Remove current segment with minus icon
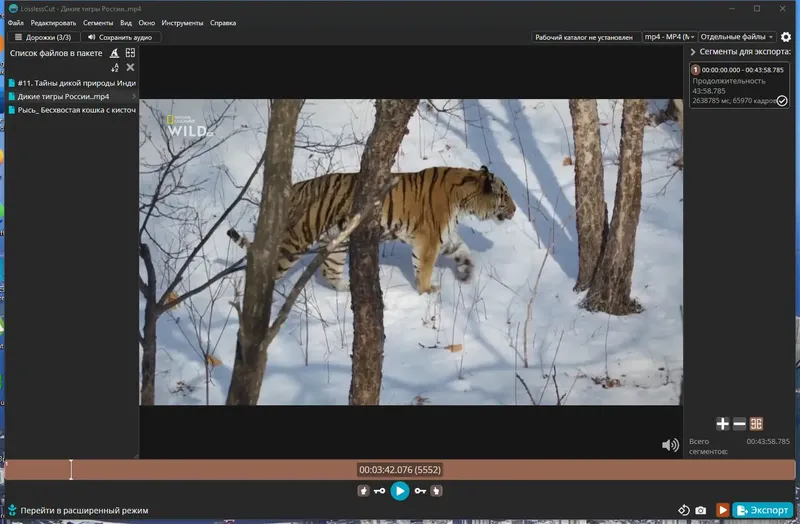This screenshot has width=800, height=524. pos(739,424)
